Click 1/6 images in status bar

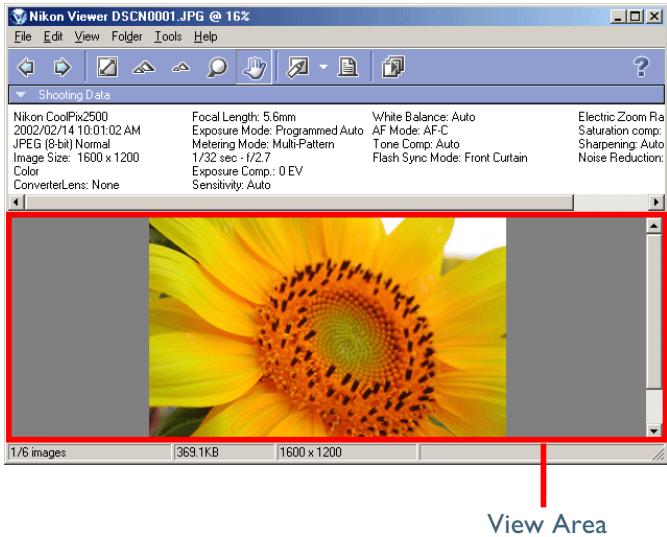[x=38, y=452]
